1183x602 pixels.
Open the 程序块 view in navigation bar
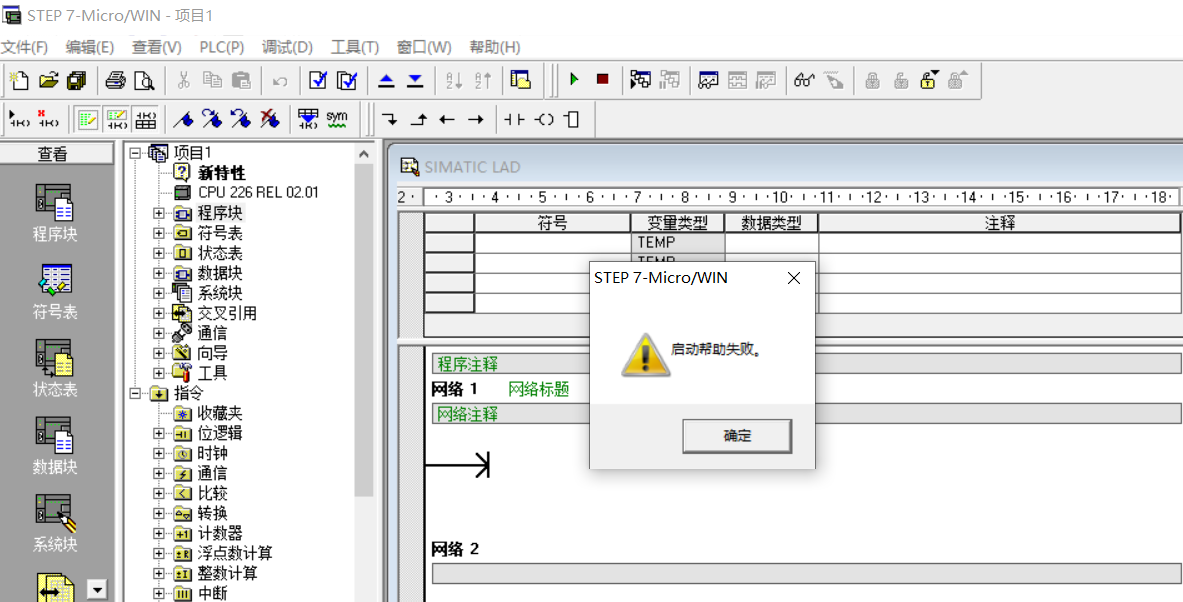(54, 213)
